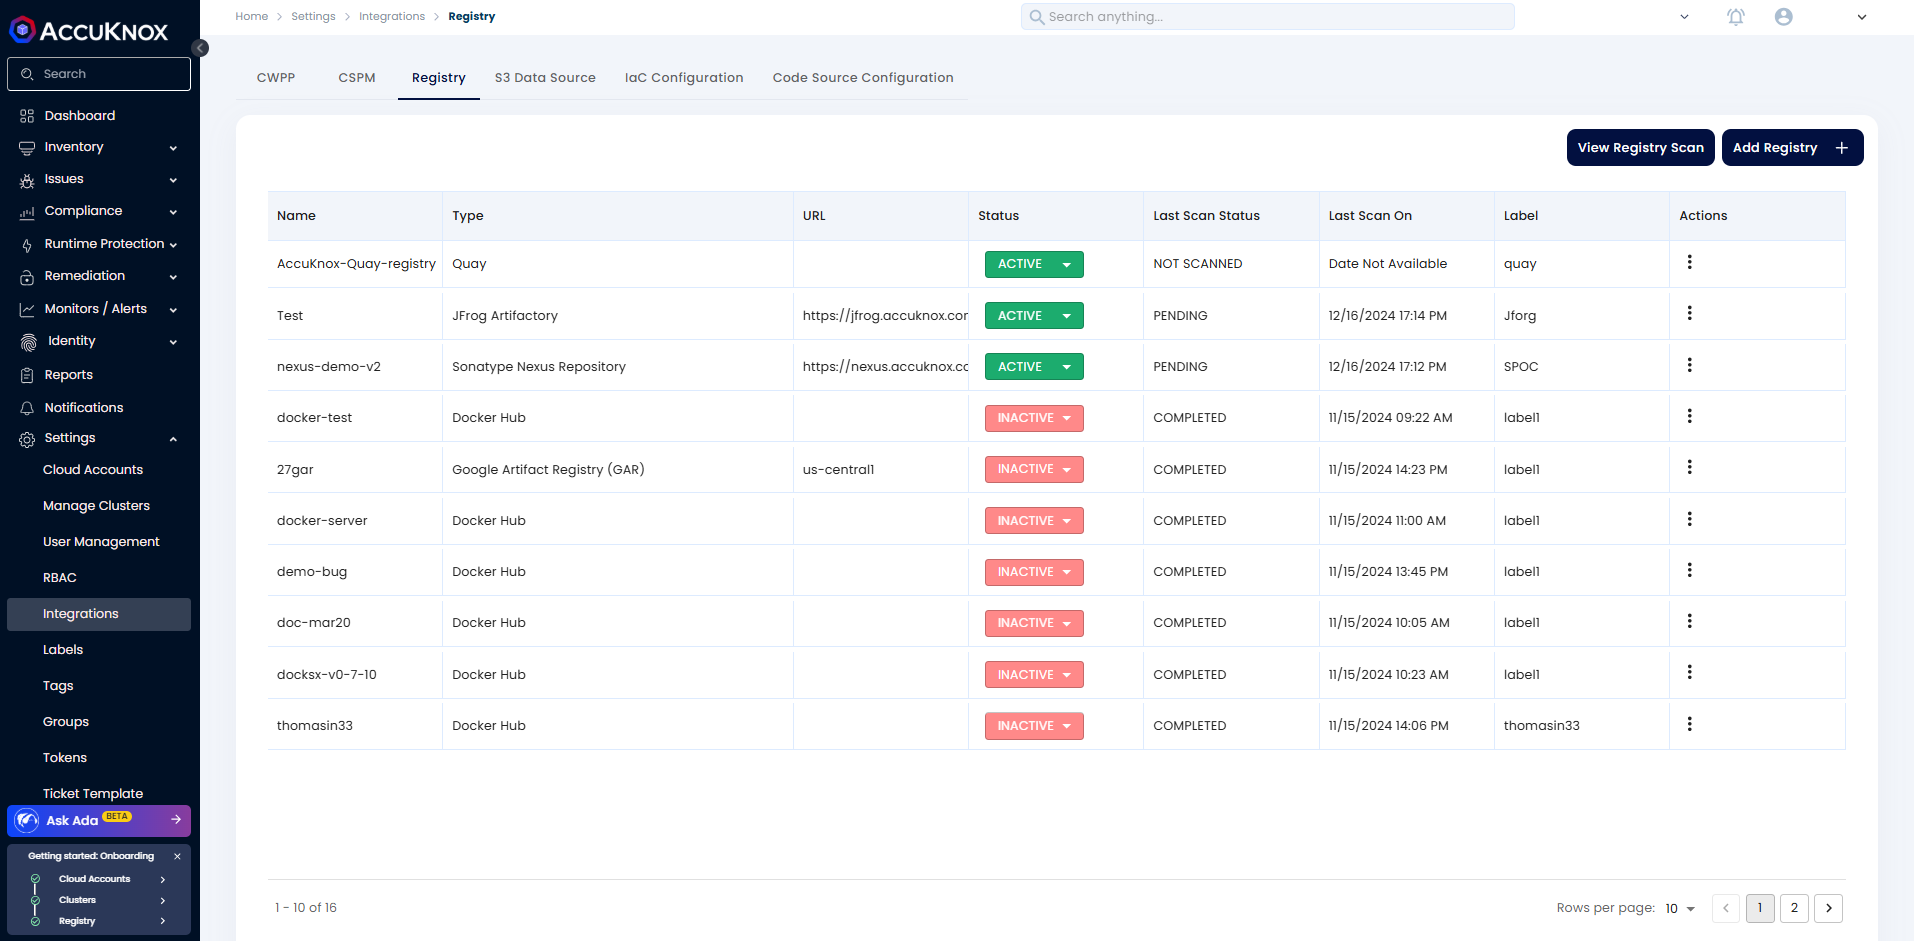Open actions menu for thomasin33 row
This screenshot has width=1914, height=941.
coord(1689,724)
